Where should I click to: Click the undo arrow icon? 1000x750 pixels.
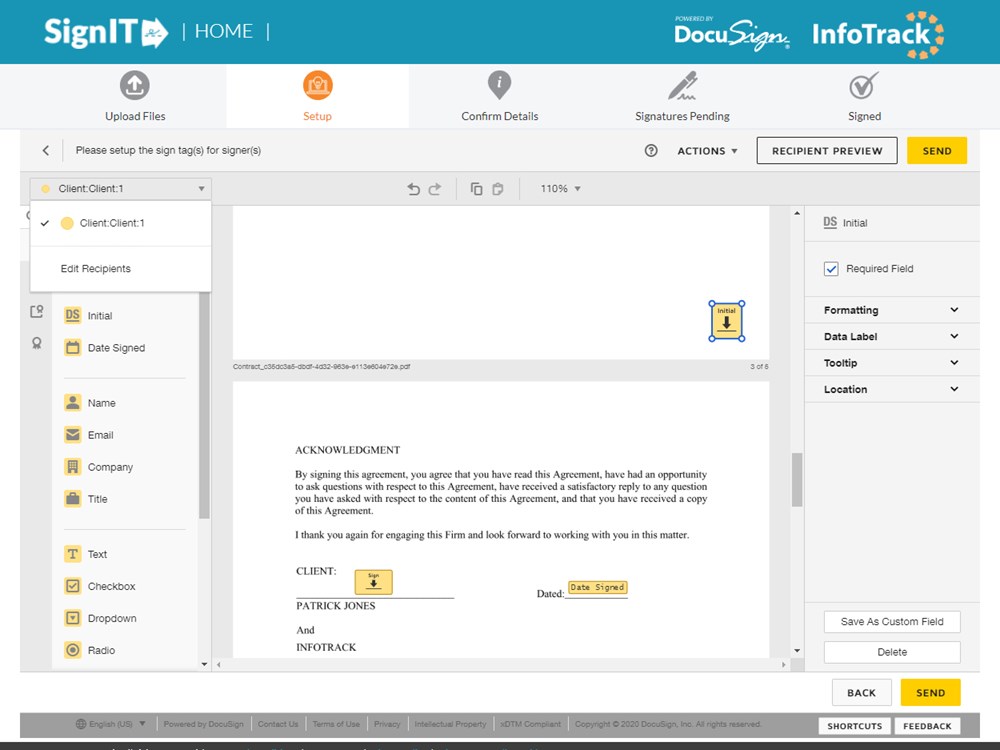414,189
